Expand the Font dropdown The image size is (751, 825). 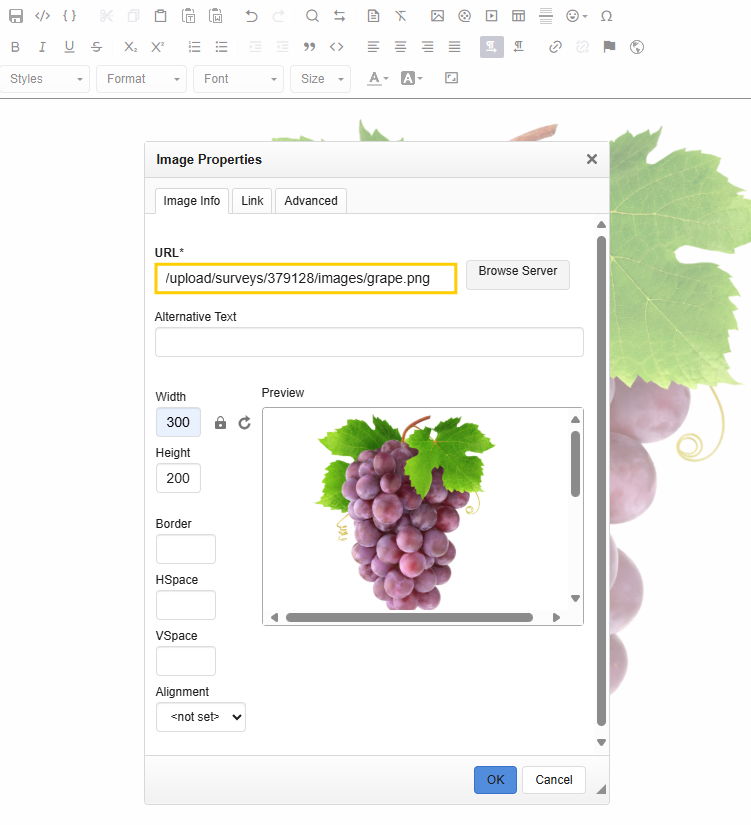[240, 79]
